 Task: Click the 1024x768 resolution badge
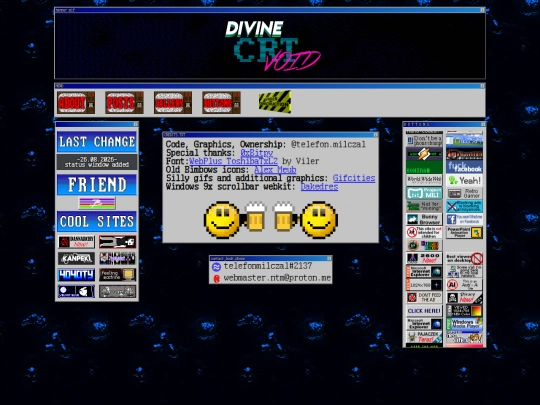point(424,284)
